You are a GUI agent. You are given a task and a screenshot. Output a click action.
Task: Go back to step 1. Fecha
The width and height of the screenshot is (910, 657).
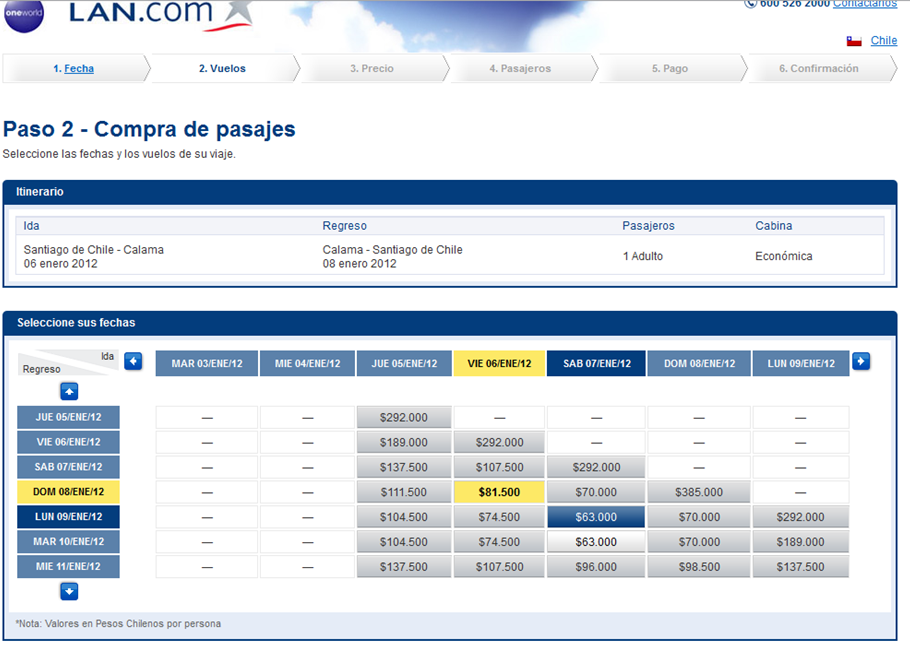click(73, 69)
